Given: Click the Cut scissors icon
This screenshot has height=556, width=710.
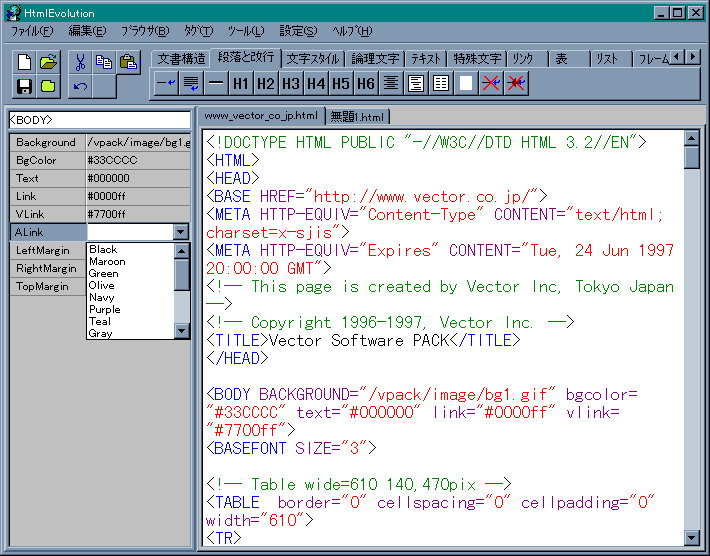Looking at the screenshot, I should pyautogui.click(x=81, y=62).
